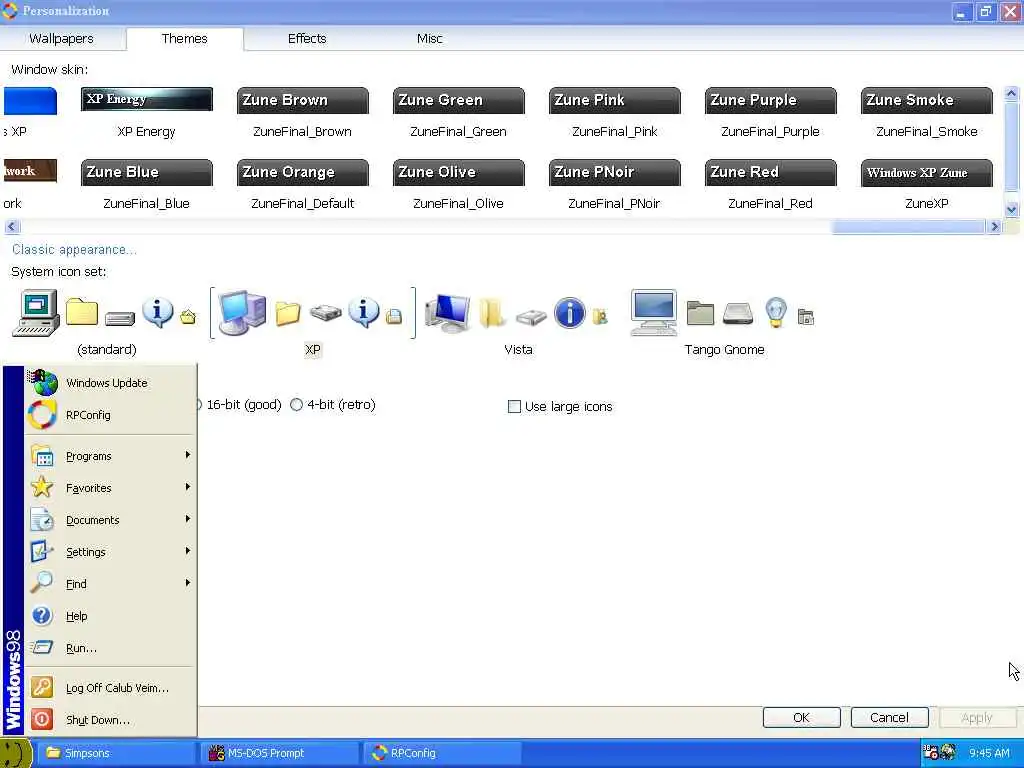The height and width of the screenshot is (768, 1024).
Task: Open the Themes tab
Action: point(185,39)
